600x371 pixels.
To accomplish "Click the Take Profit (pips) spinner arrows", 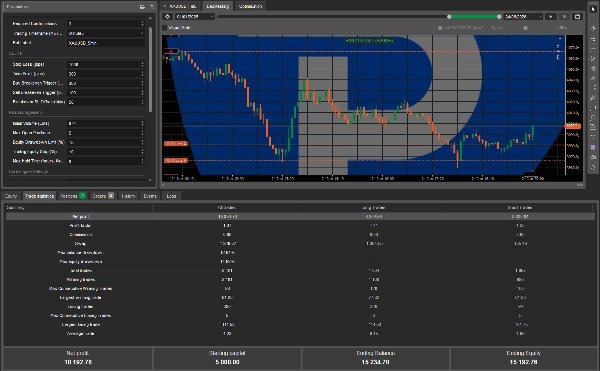I will coord(142,74).
